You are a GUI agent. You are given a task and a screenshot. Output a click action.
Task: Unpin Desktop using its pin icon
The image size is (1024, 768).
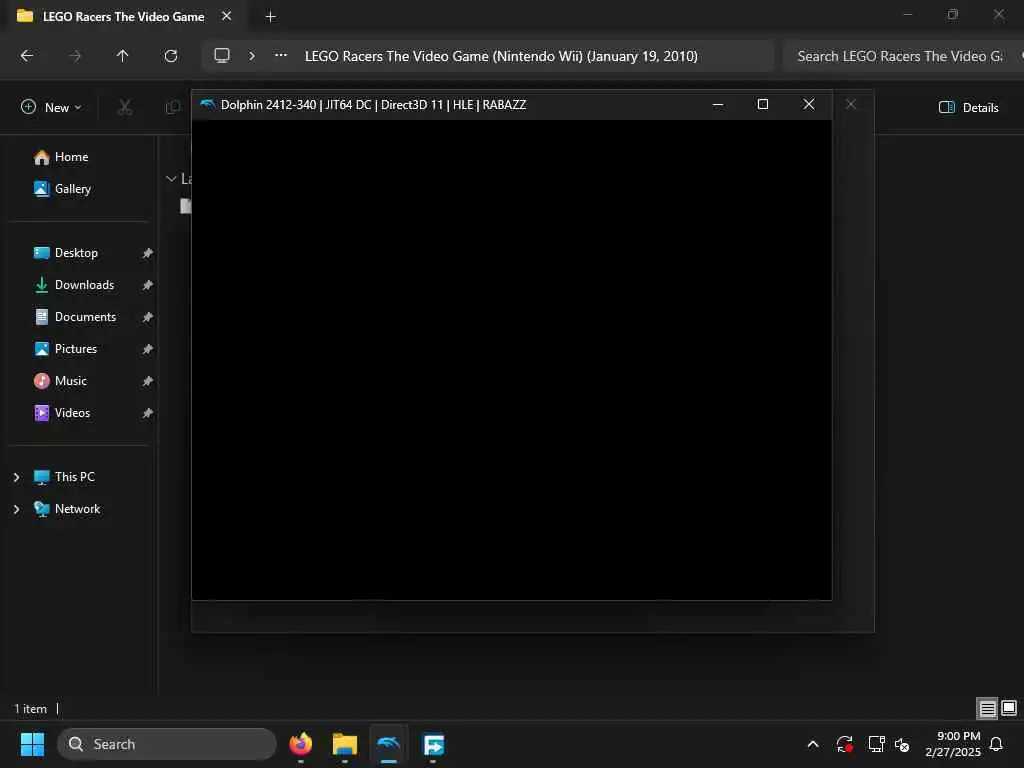click(x=148, y=253)
